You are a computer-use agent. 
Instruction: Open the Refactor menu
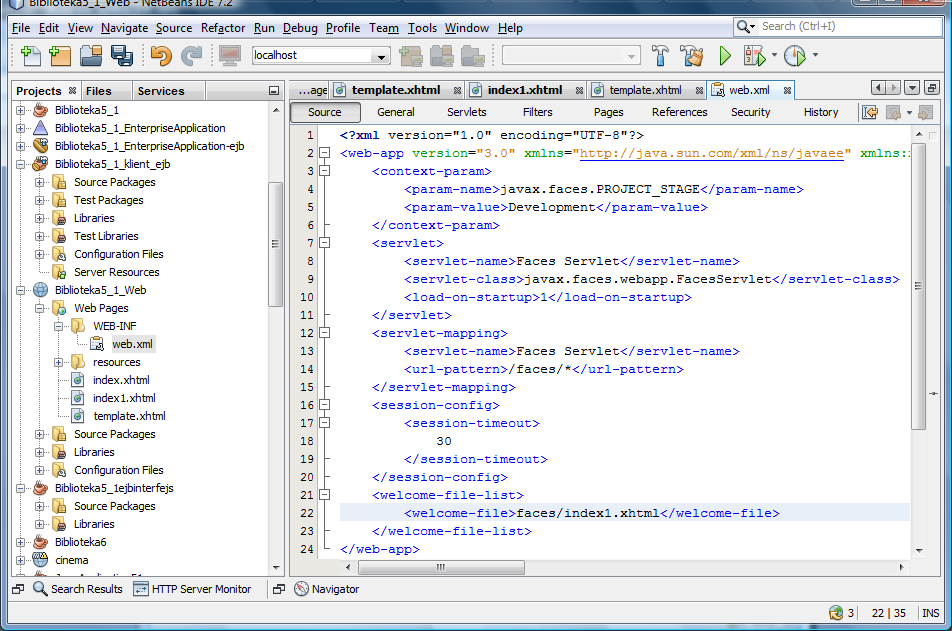click(x=223, y=28)
